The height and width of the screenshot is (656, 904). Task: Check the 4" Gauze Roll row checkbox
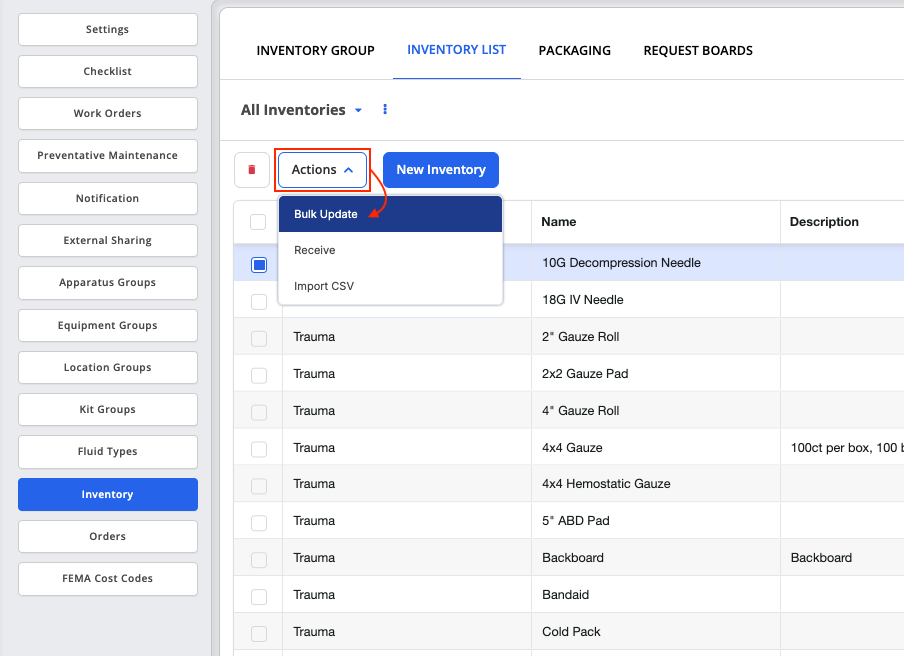pyautogui.click(x=259, y=412)
